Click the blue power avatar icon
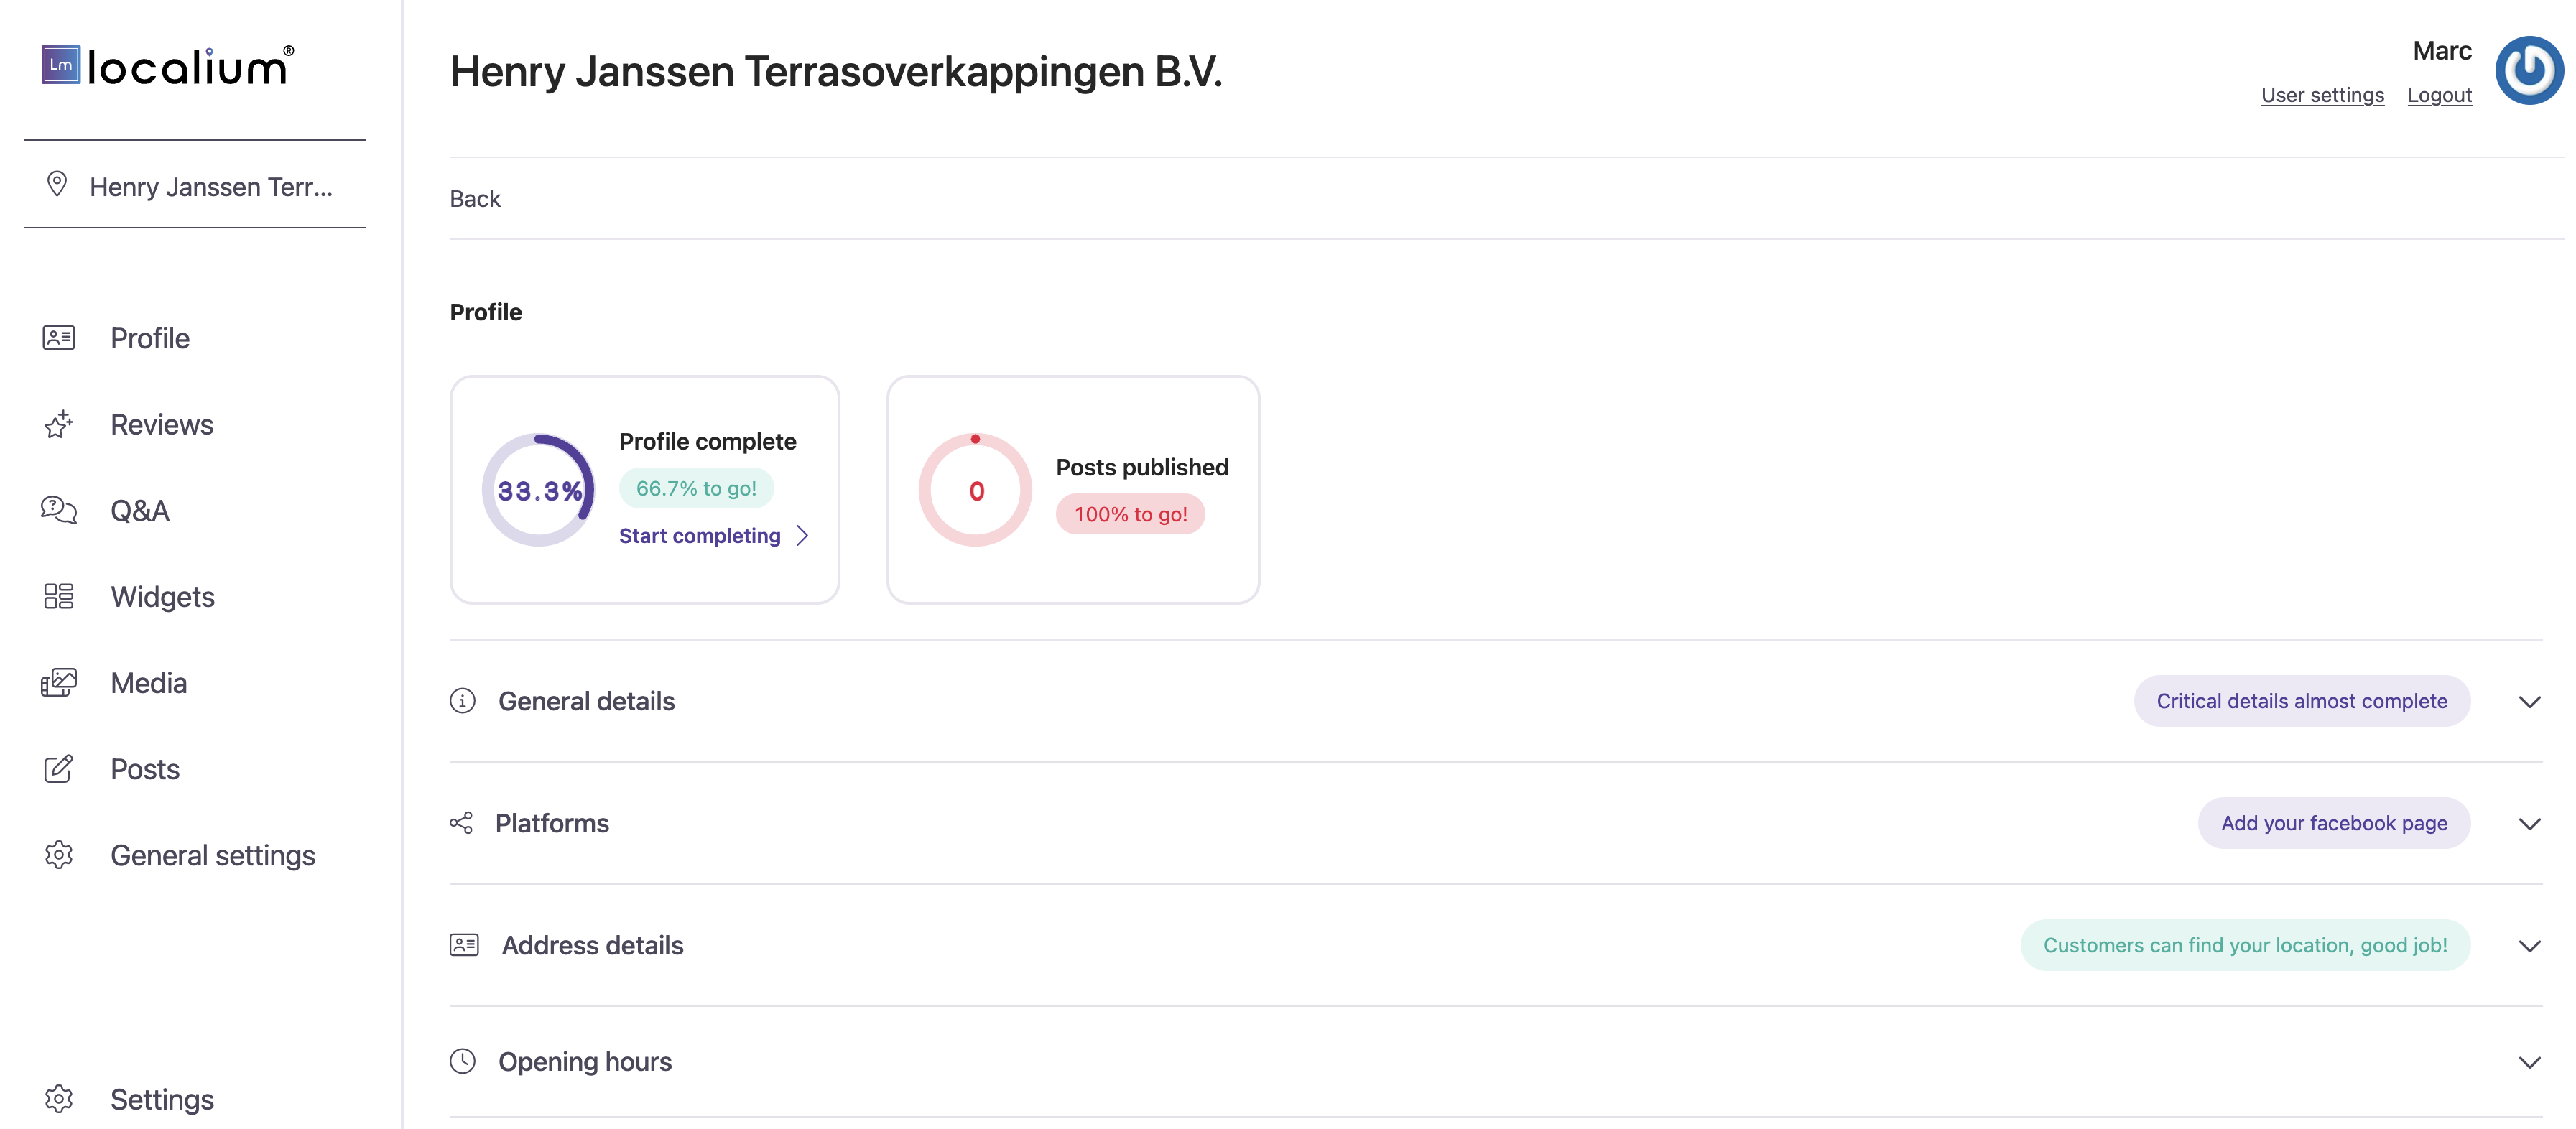Screen dimensions: 2576x1129 pyautogui.click(x=2529, y=70)
